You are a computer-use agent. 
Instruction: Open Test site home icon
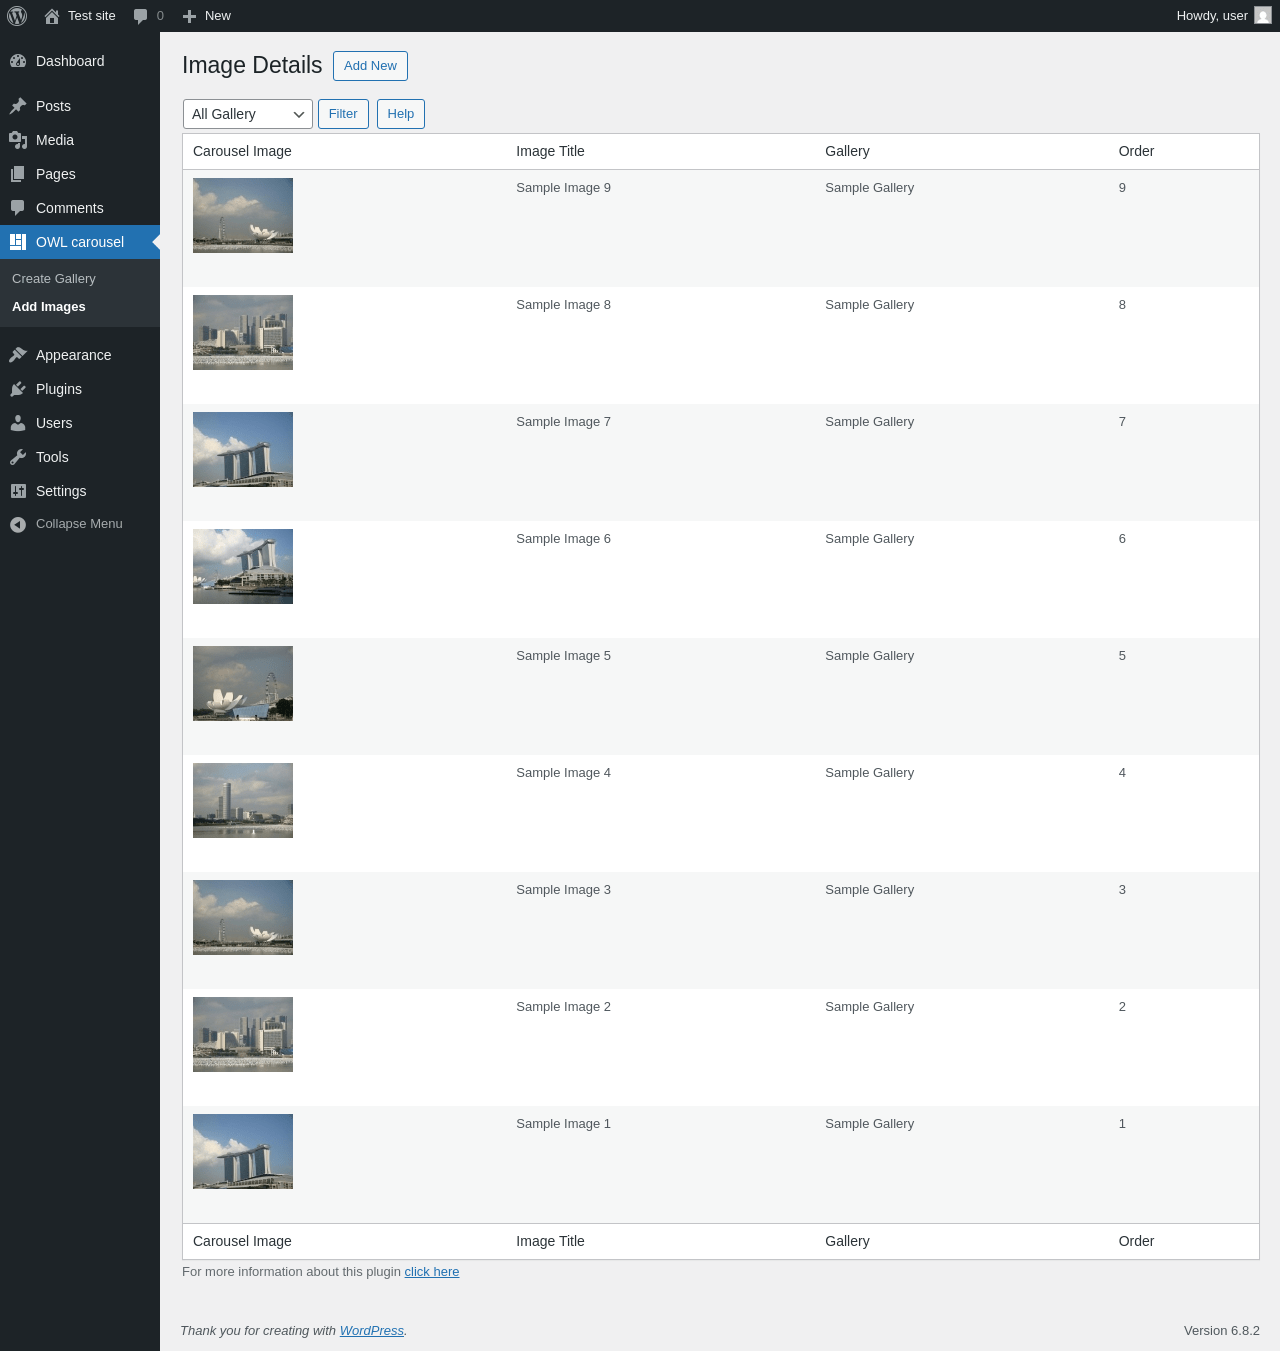52,16
